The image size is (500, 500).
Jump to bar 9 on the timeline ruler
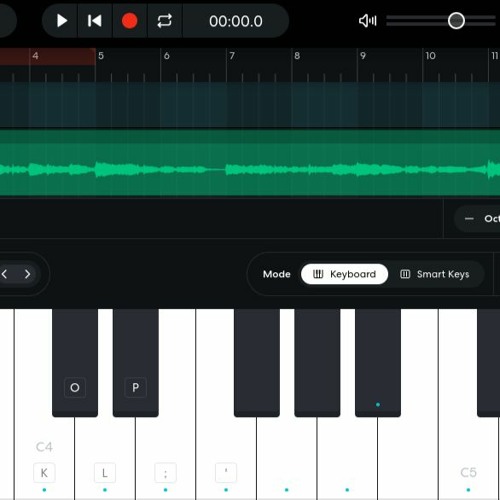pyautogui.click(x=363, y=56)
